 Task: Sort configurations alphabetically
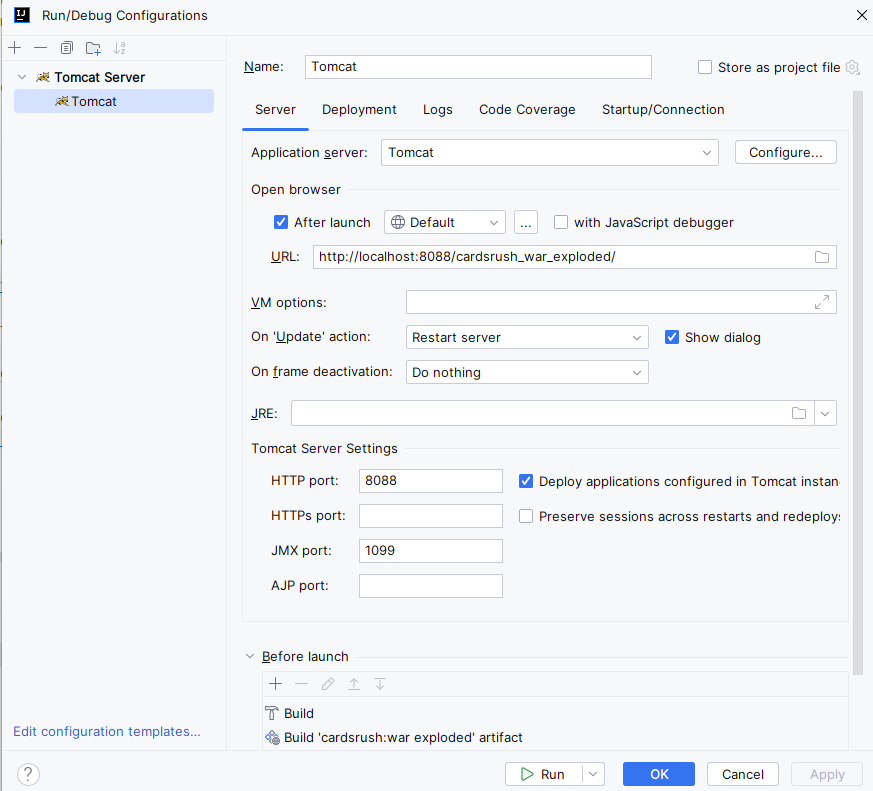point(119,48)
